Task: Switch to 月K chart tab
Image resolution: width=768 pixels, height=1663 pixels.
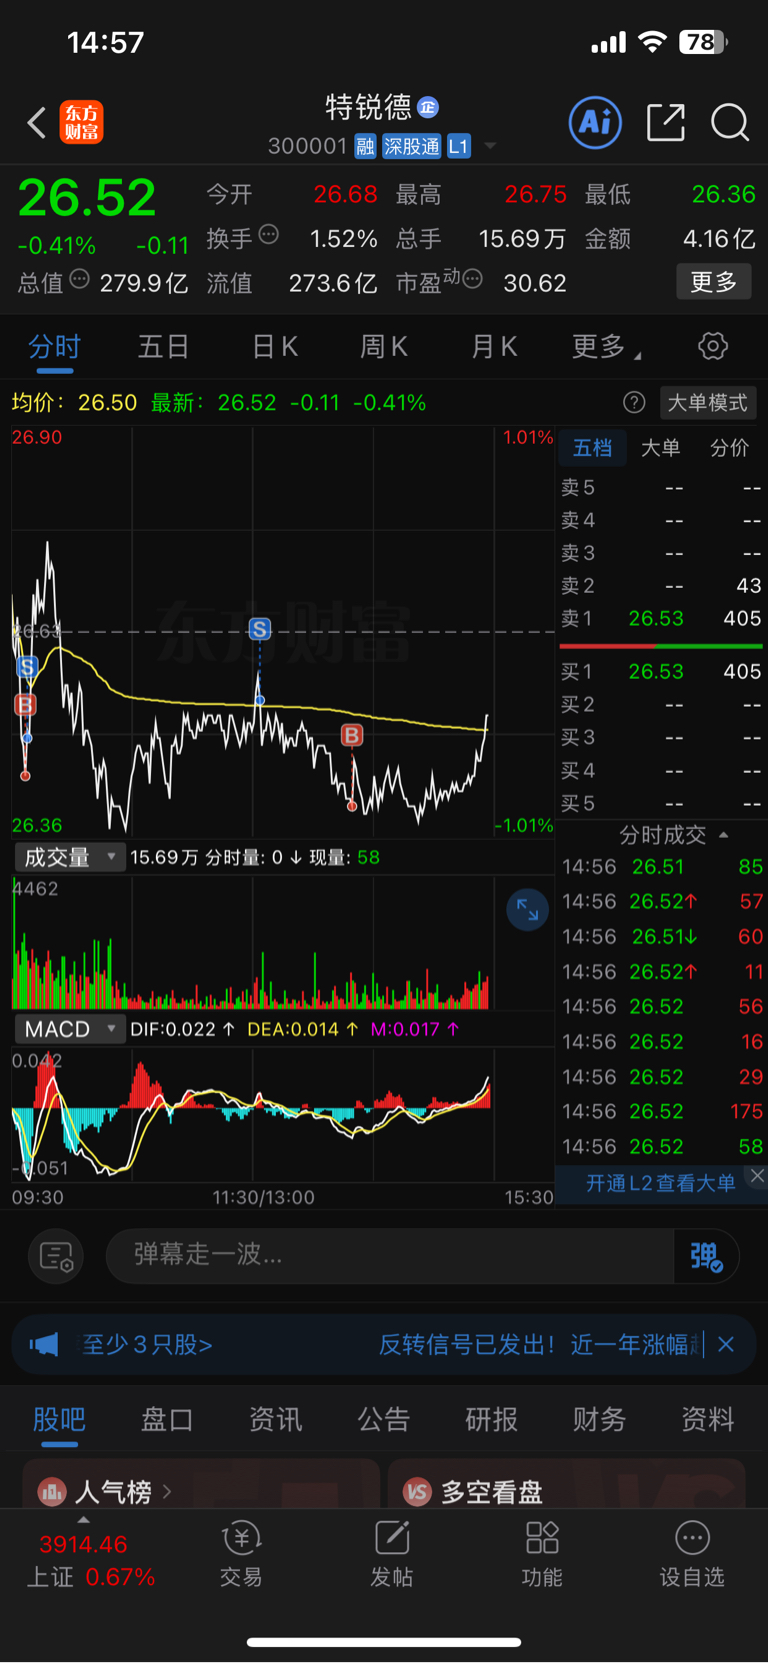Action: pos(493,347)
